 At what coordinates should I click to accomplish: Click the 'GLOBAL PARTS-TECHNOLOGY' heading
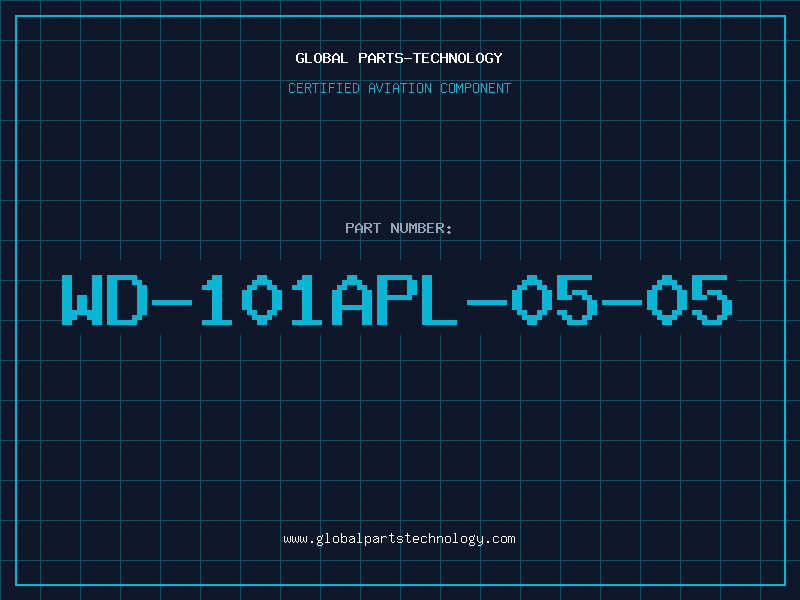(x=399, y=58)
